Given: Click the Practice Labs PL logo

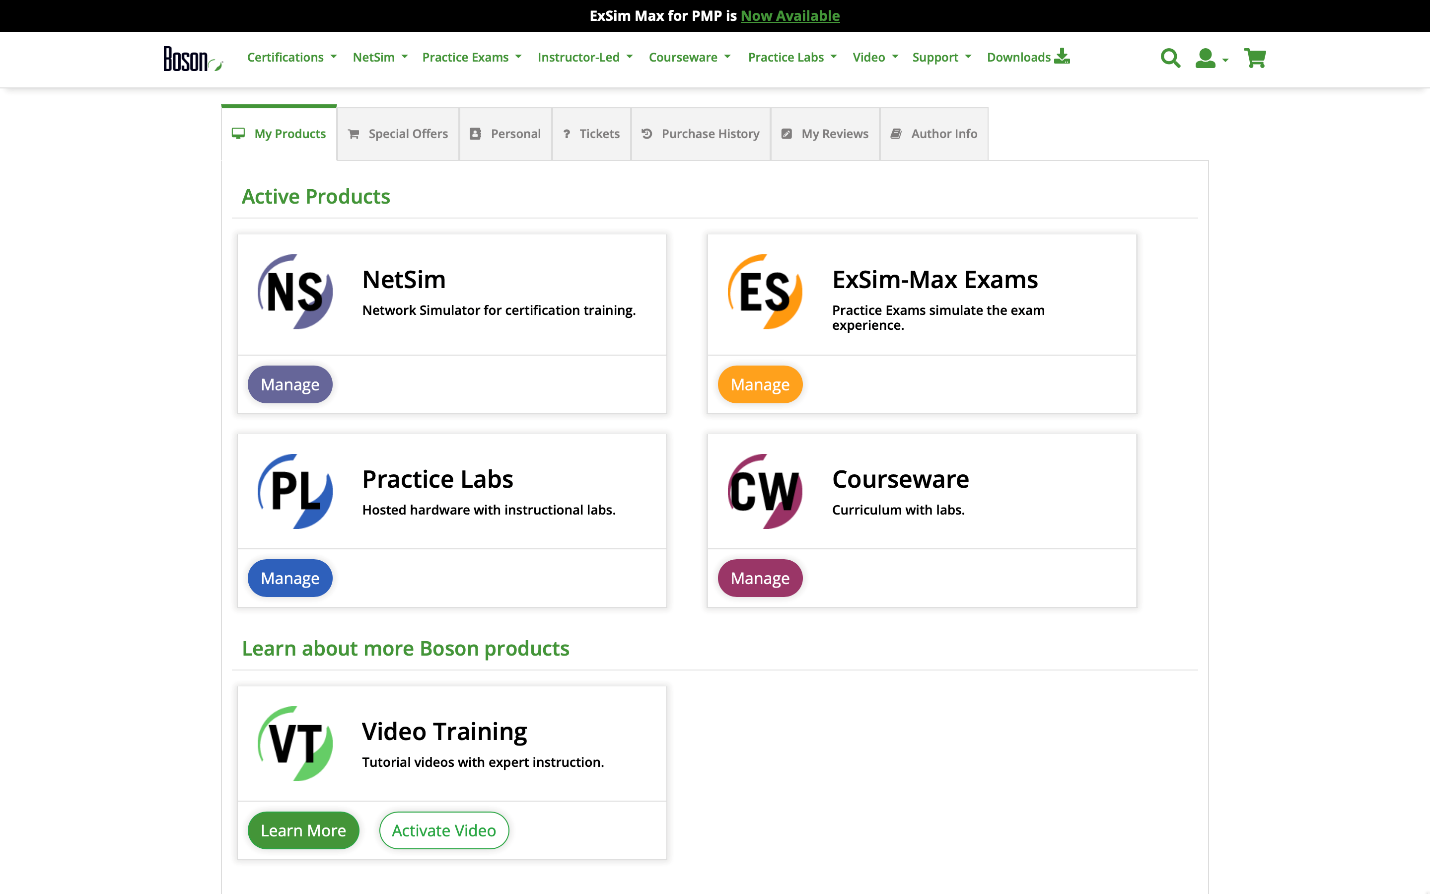Looking at the screenshot, I should (x=295, y=491).
